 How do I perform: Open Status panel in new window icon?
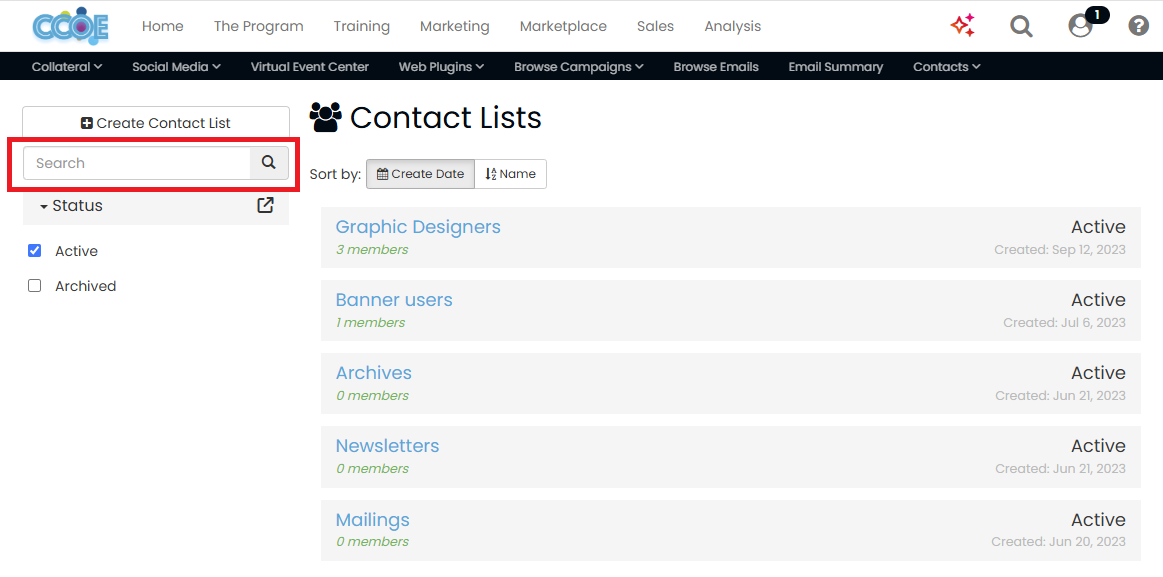click(265, 205)
